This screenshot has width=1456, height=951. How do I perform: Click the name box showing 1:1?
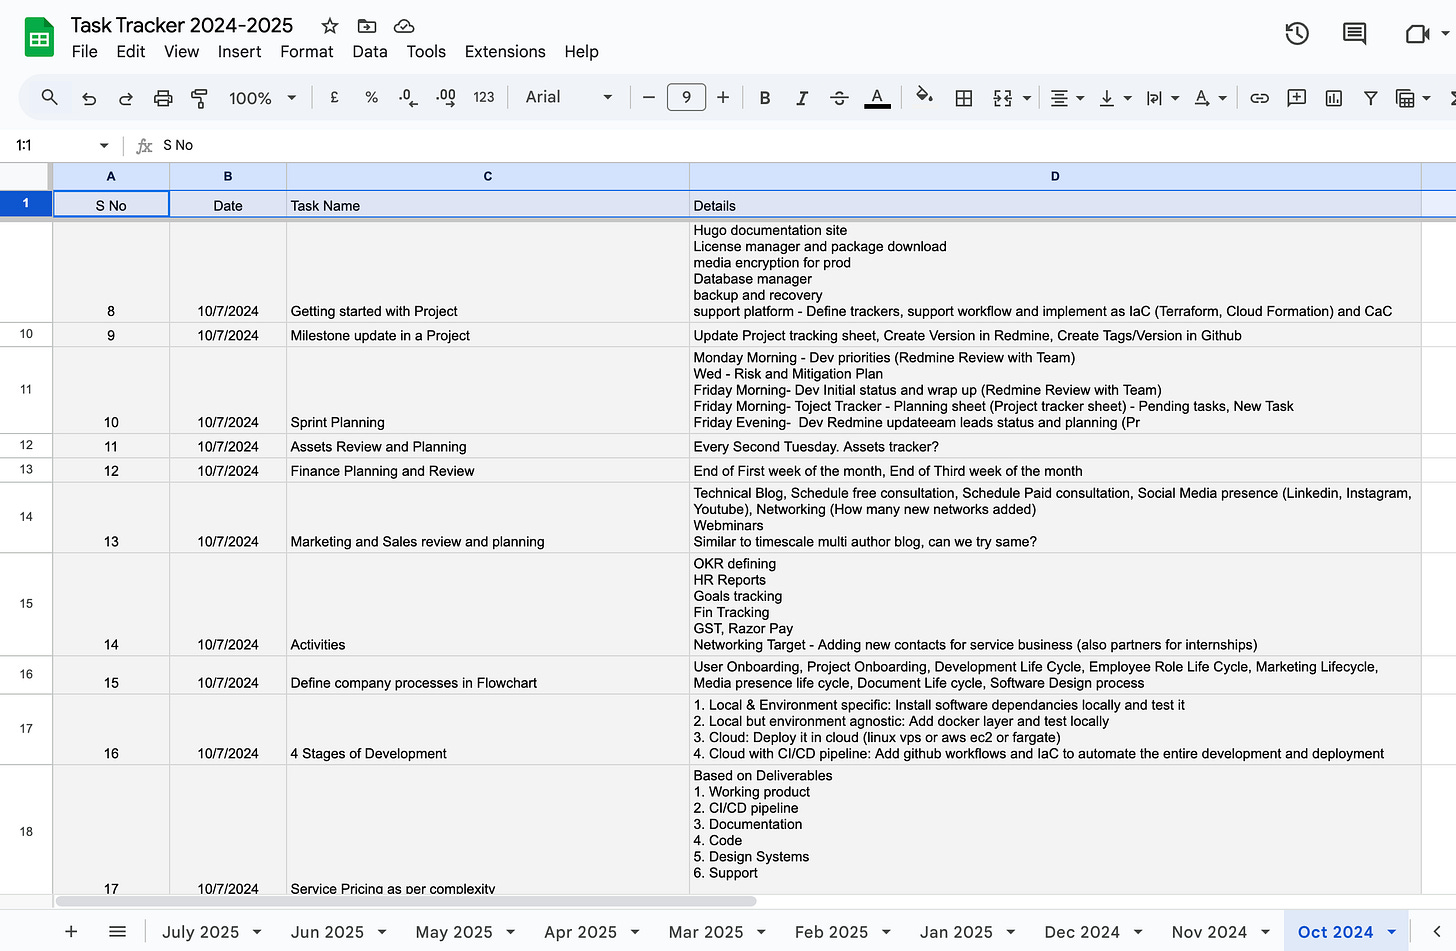61,145
